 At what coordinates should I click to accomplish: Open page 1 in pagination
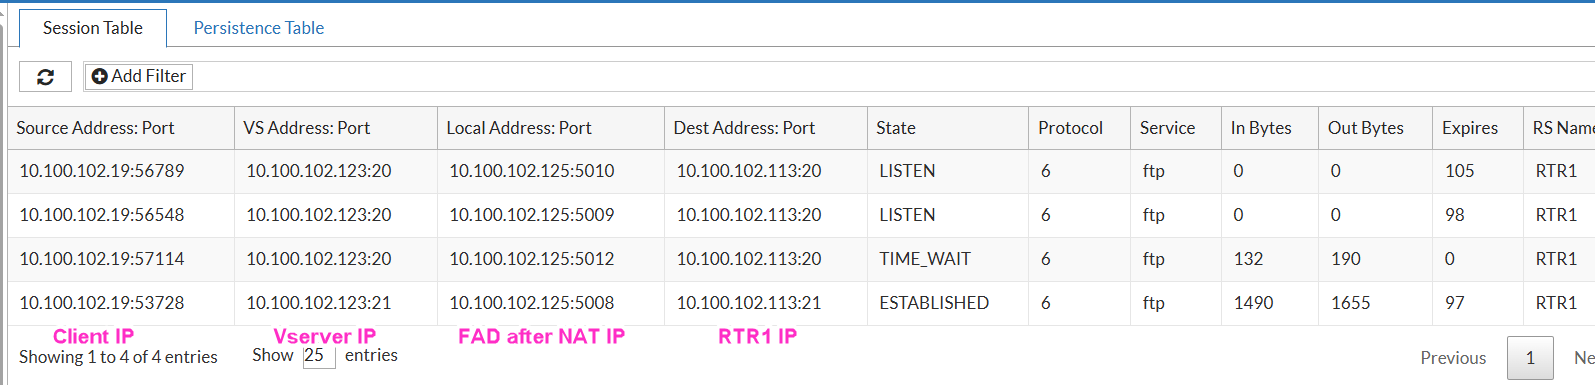pos(1530,358)
